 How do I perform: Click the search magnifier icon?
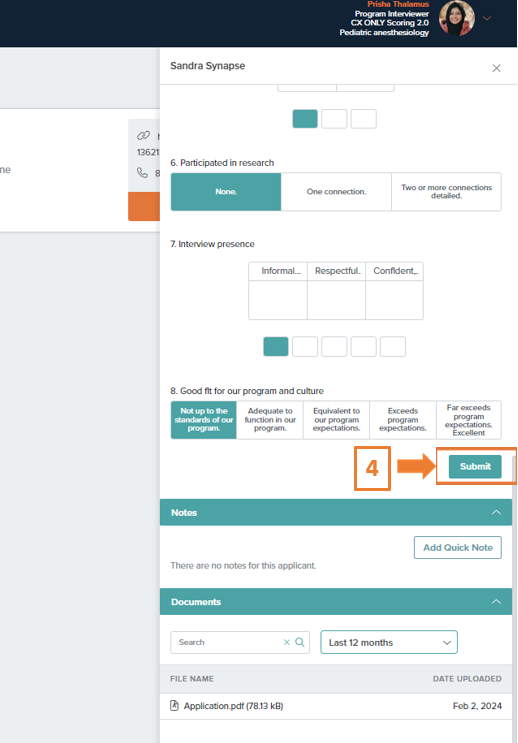(300, 642)
